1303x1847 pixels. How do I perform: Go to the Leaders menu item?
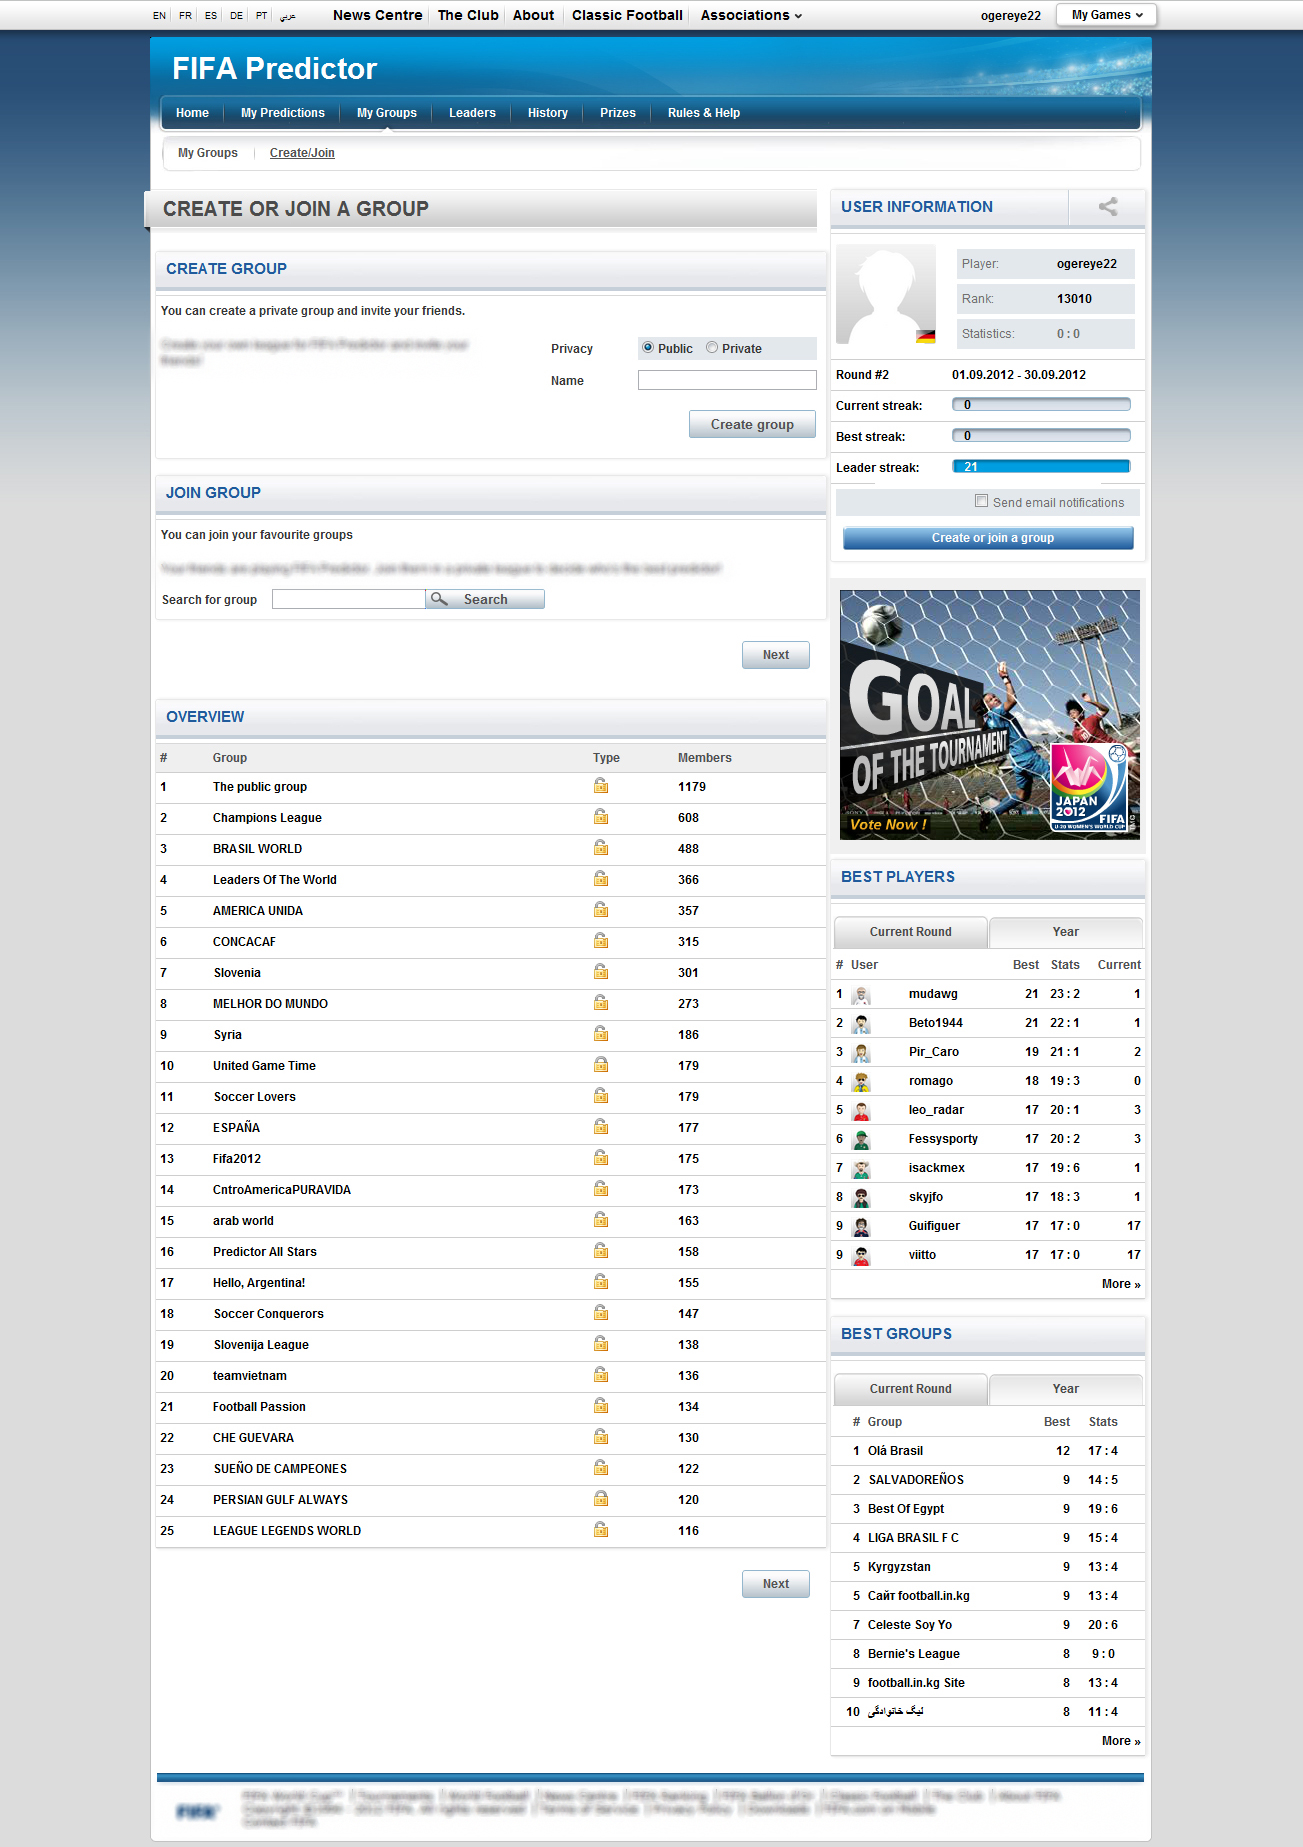tap(472, 113)
